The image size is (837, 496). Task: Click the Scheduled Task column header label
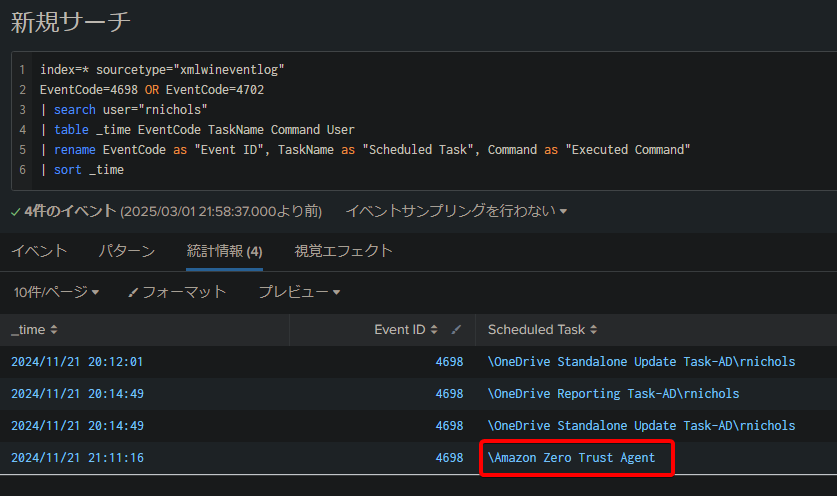(x=536, y=330)
